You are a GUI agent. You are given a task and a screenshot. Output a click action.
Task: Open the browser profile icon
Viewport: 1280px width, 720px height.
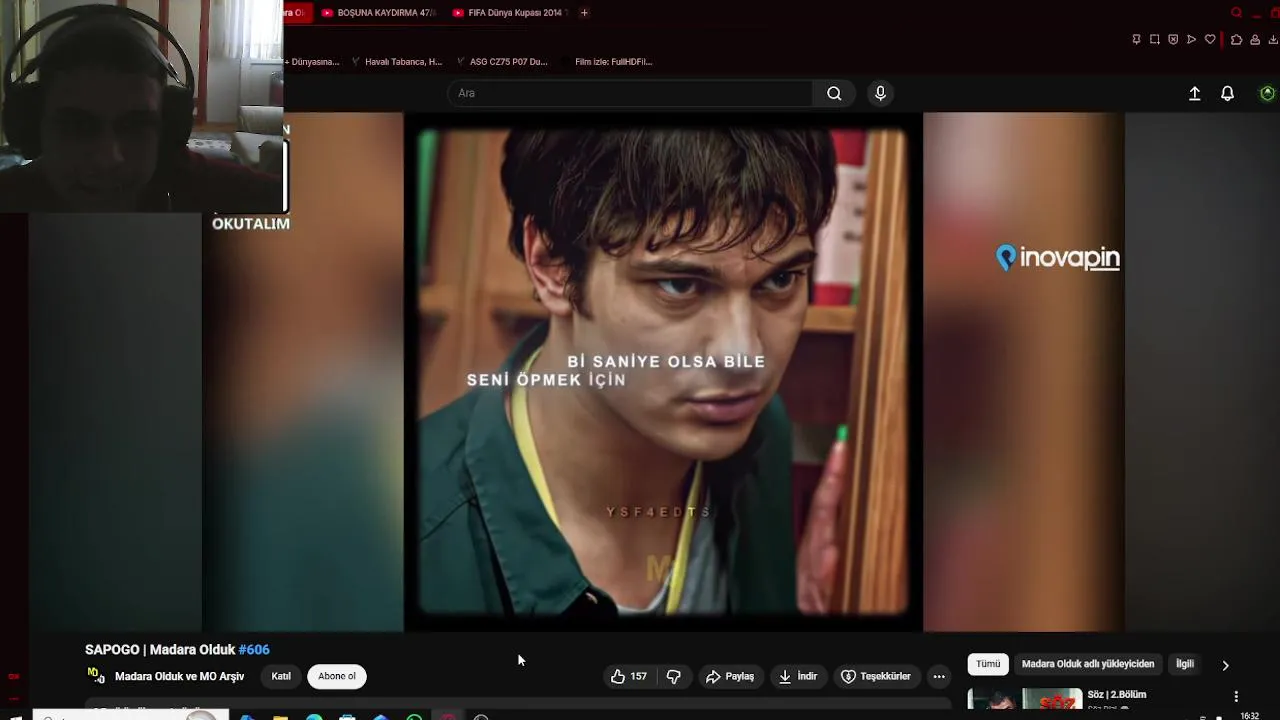tap(1255, 40)
